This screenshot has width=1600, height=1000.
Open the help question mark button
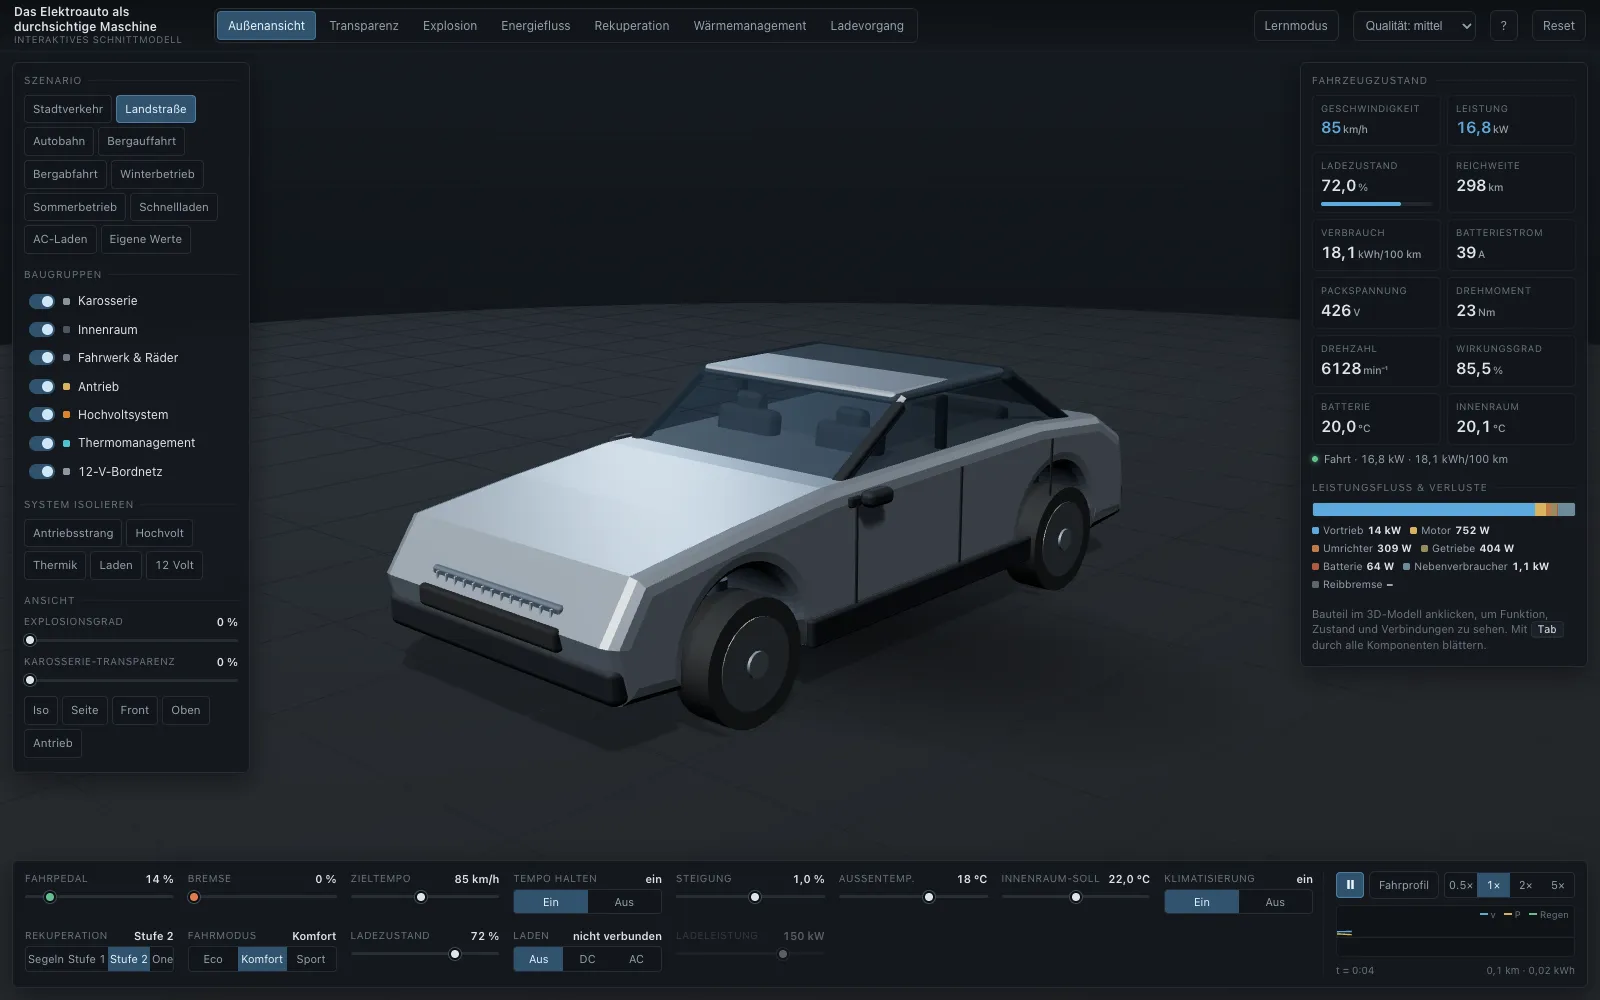pyautogui.click(x=1503, y=26)
